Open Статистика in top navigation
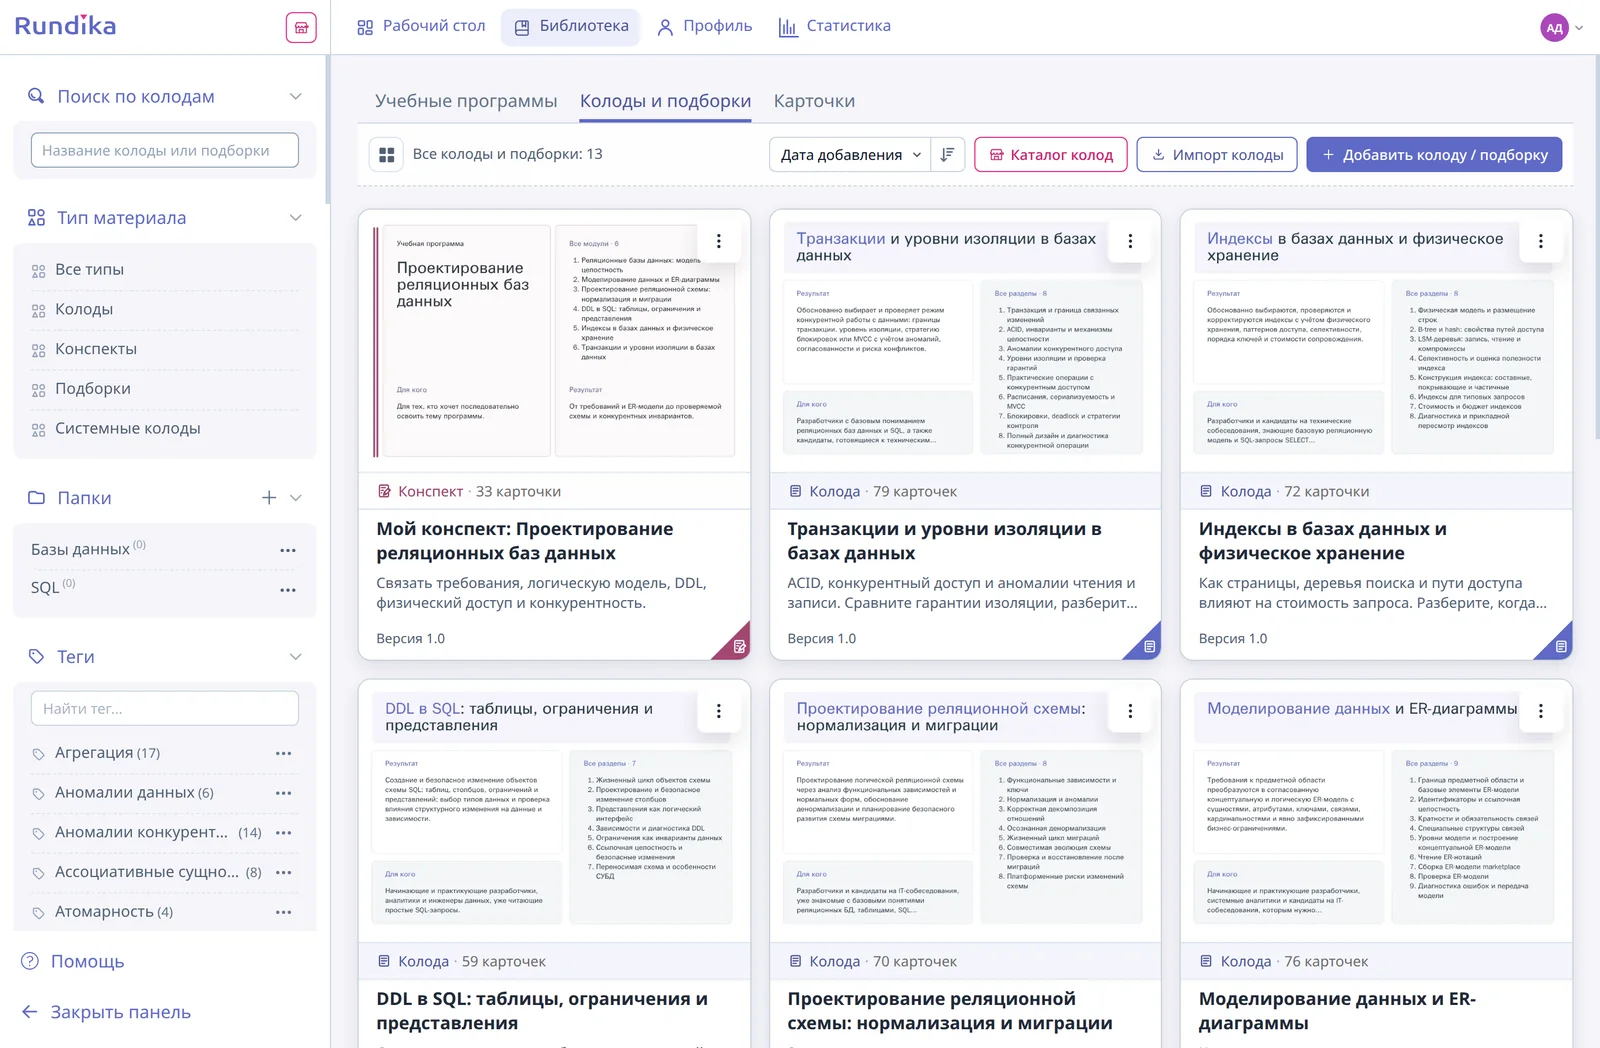Image resolution: width=1600 pixels, height=1048 pixels. [x=835, y=27]
